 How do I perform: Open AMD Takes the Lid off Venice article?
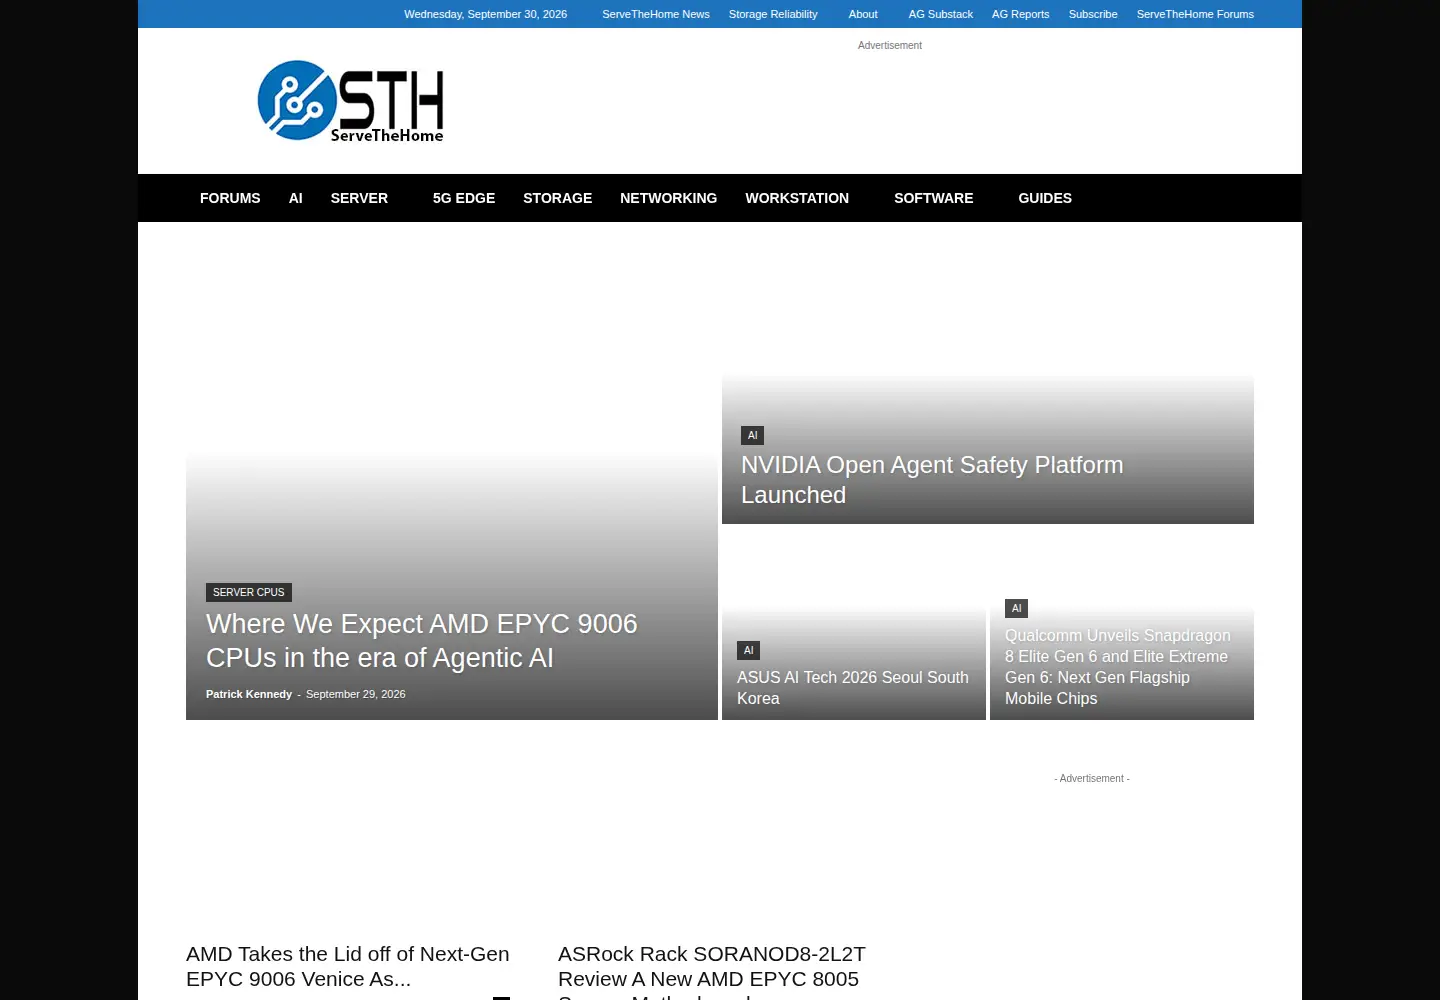click(x=348, y=966)
